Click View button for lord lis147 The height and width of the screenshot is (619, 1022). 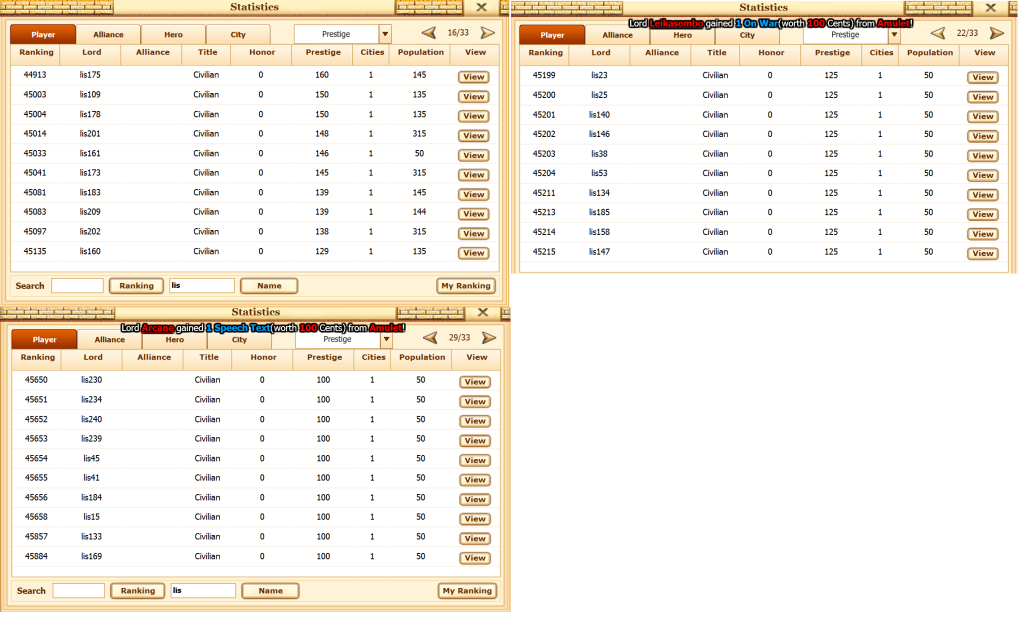point(982,253)
